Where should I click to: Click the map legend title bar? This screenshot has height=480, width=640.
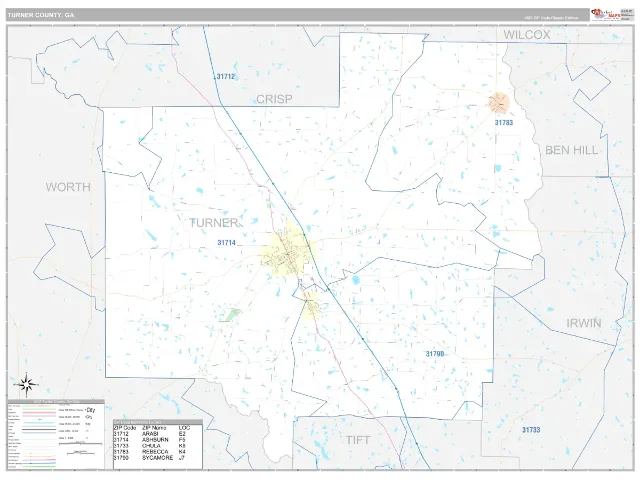56,402
